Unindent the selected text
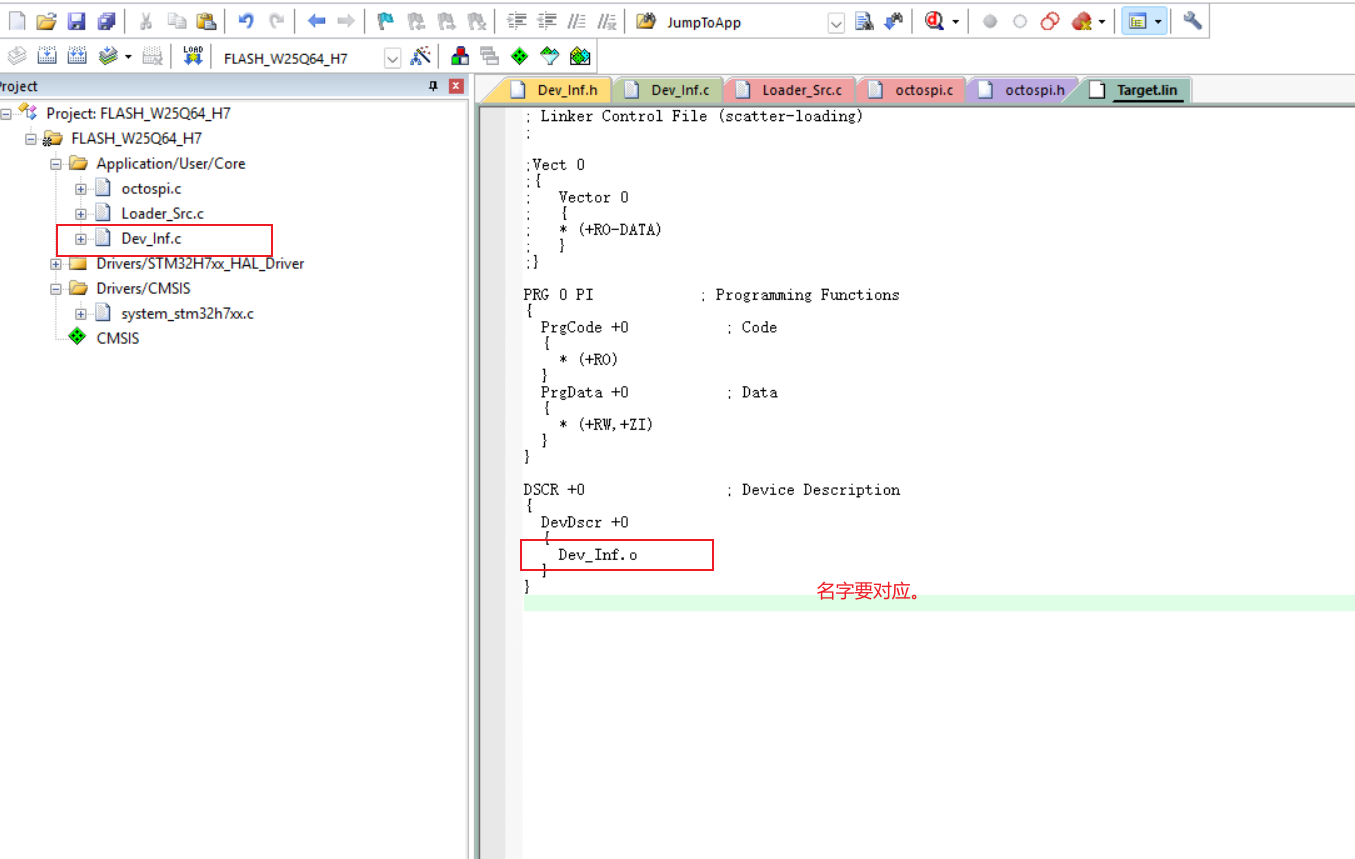The image size is (1355, 859). [547, 21]
